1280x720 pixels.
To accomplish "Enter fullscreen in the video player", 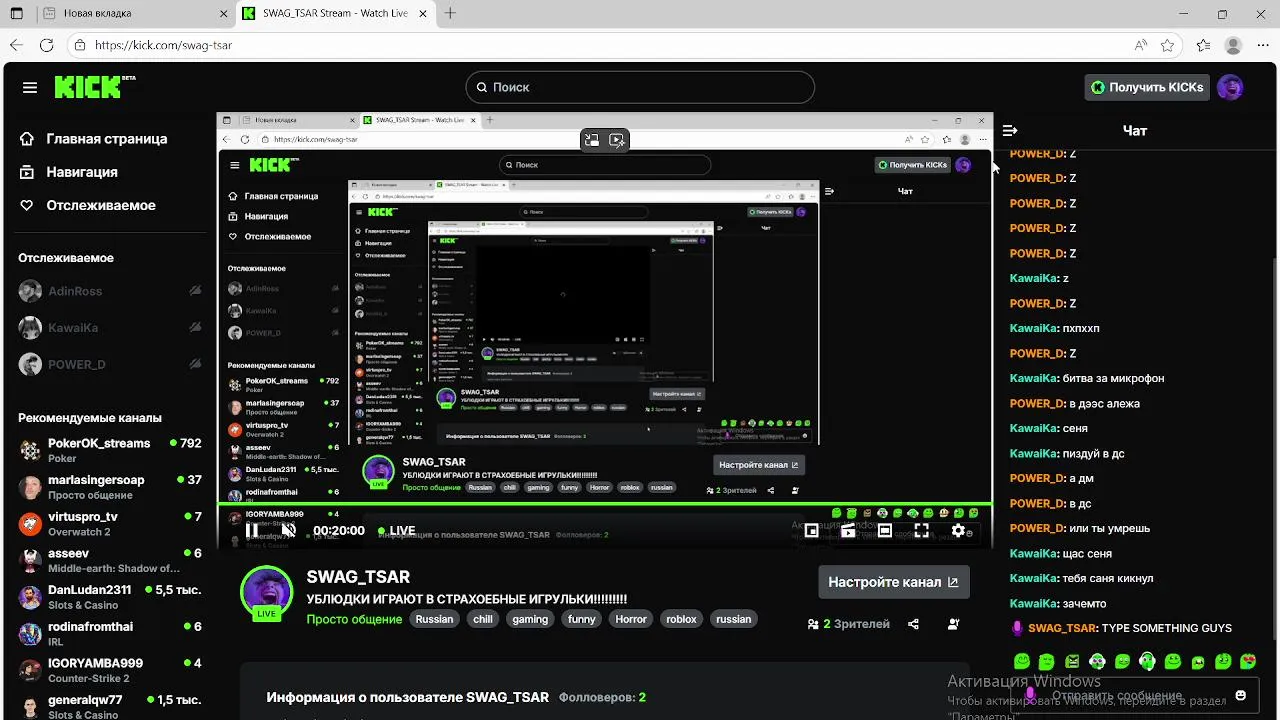I will click(x=921, y=530).
